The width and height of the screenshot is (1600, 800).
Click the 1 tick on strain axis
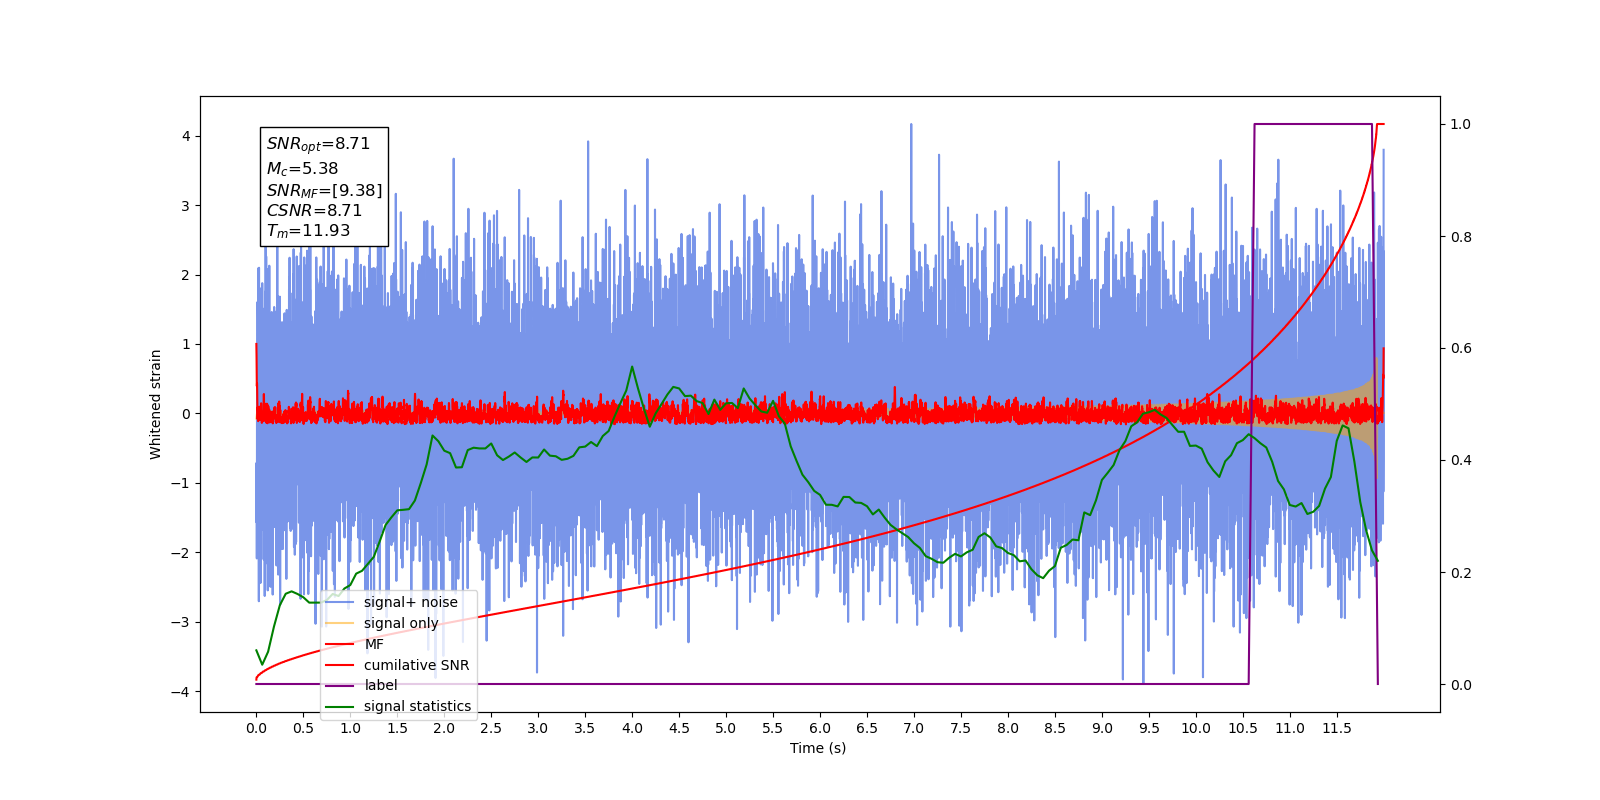pos(186,344)
